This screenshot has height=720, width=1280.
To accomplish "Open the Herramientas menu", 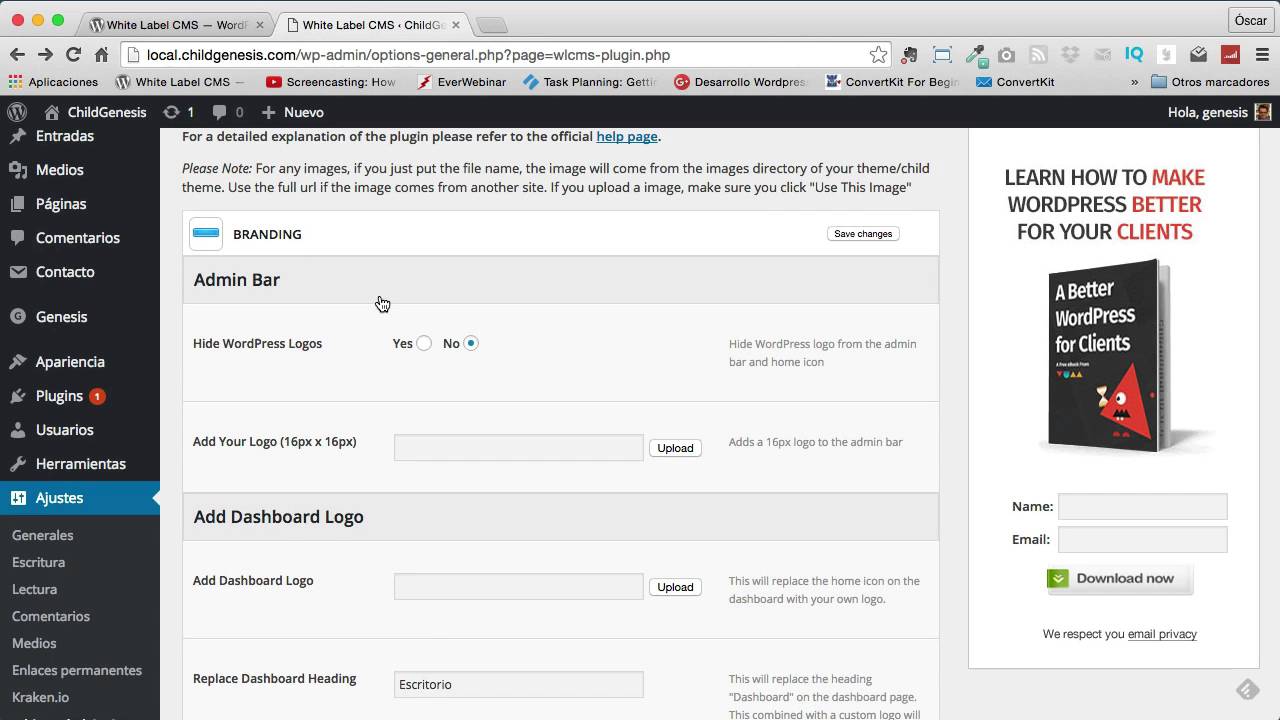I will tap(80, 464).
